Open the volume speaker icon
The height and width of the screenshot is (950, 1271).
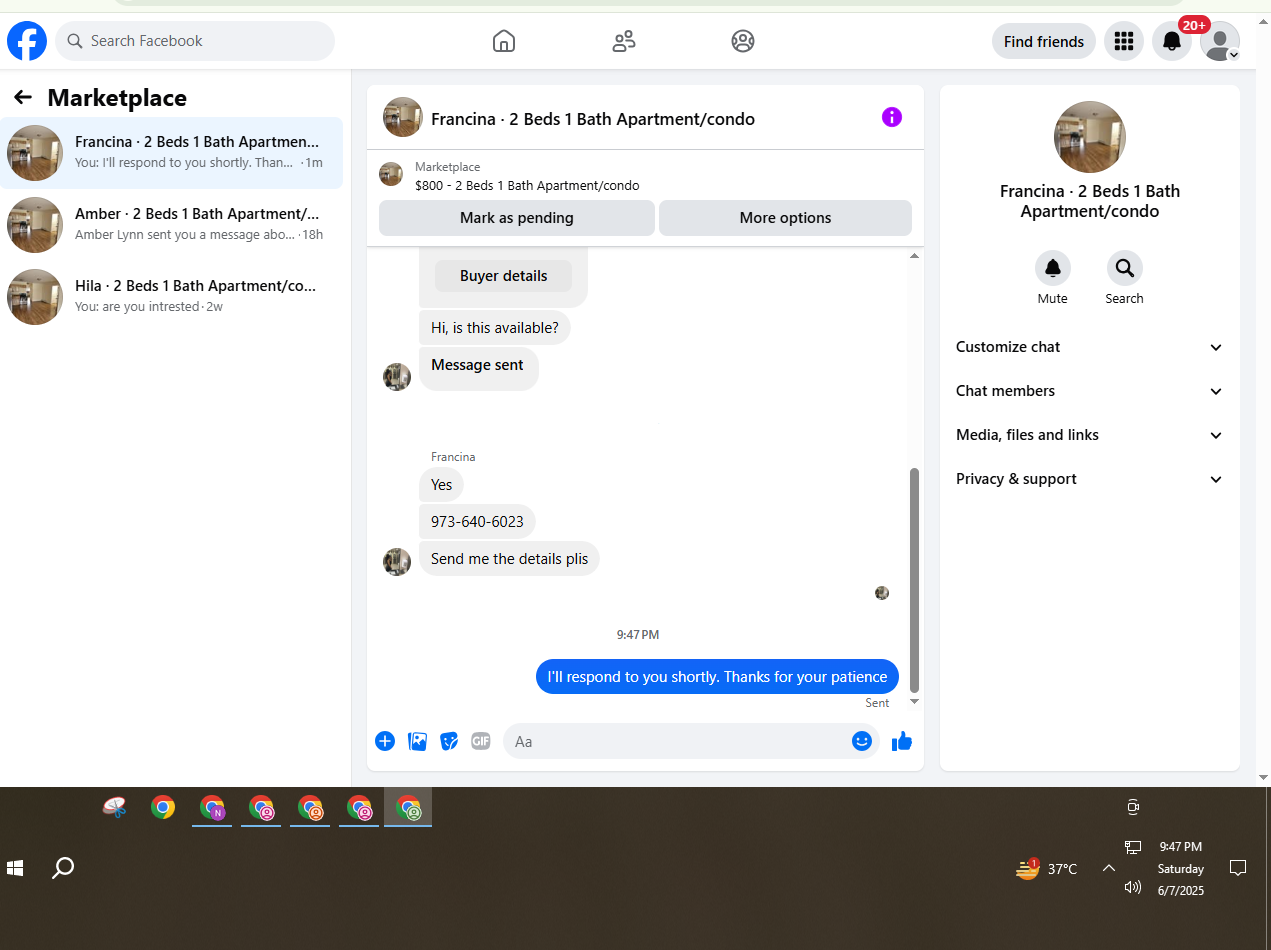click(1133, 887)
